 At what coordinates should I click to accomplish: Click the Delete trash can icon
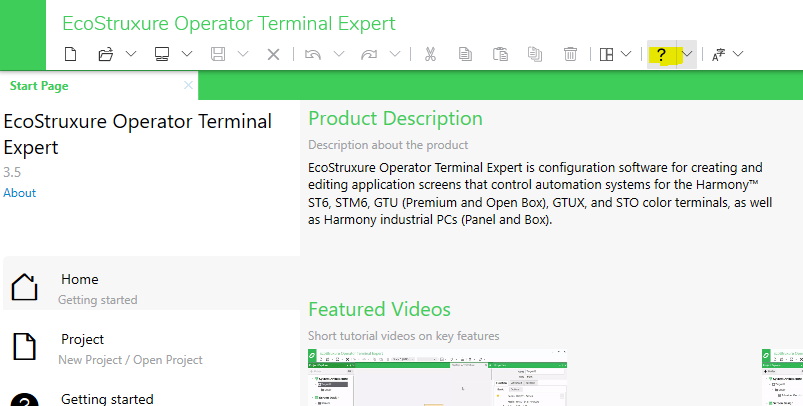(570, 54)
